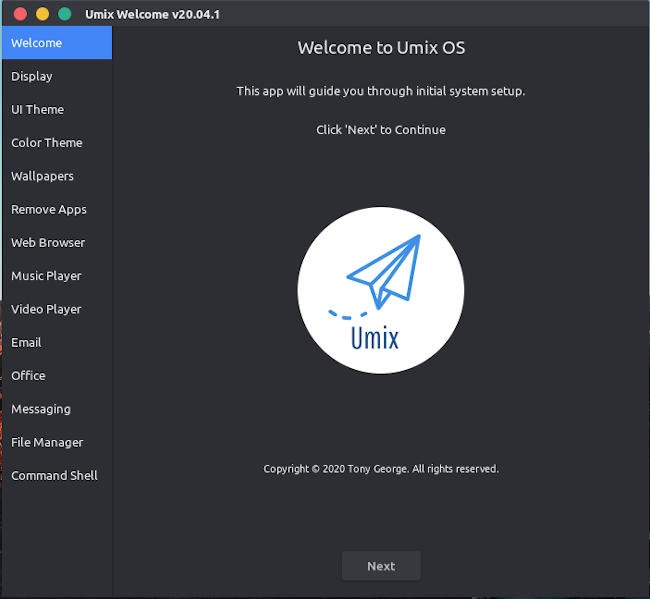Viewport: 650px width, 599px height.
Task: Go to Command Shell section
Action: click(x=57, y=475)
